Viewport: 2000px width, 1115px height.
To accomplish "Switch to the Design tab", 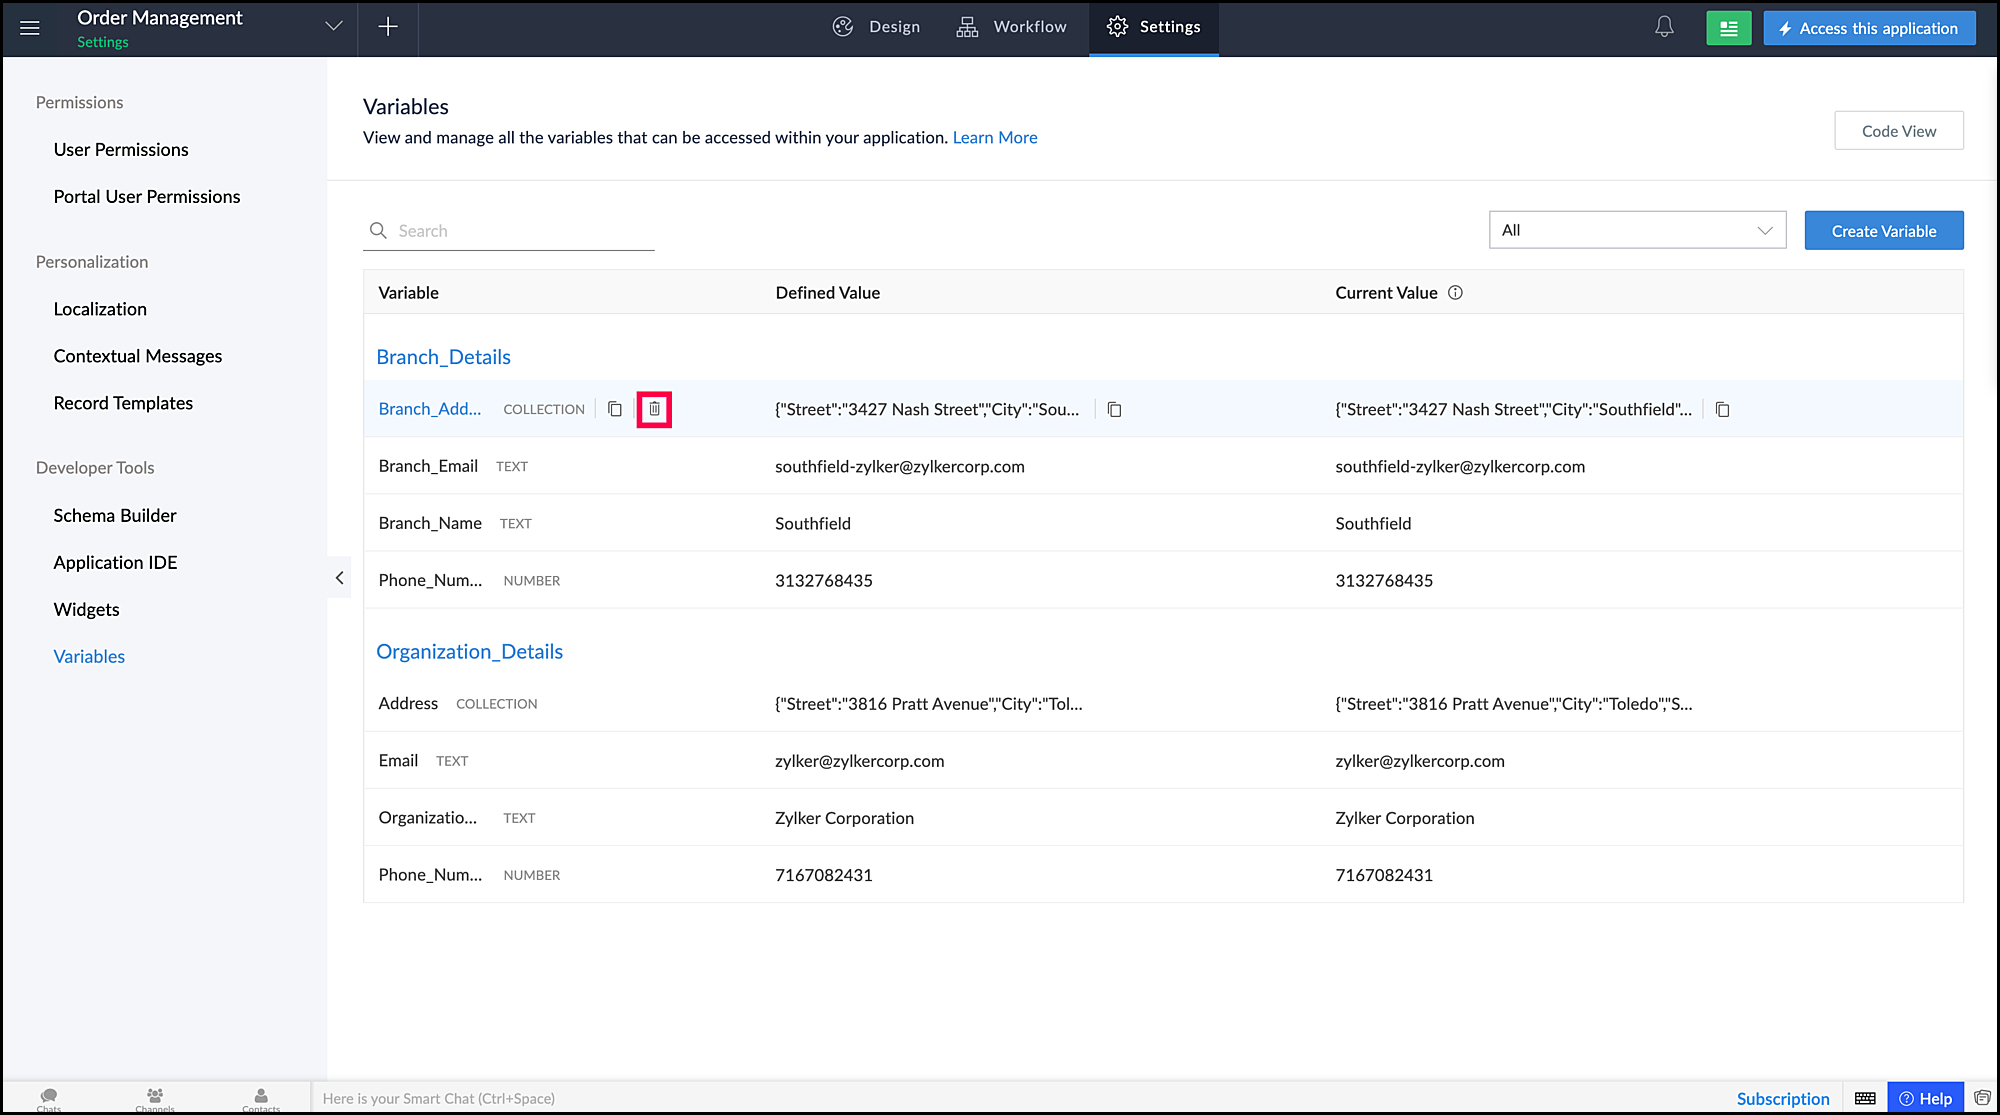I will click(x=876, y=27).
